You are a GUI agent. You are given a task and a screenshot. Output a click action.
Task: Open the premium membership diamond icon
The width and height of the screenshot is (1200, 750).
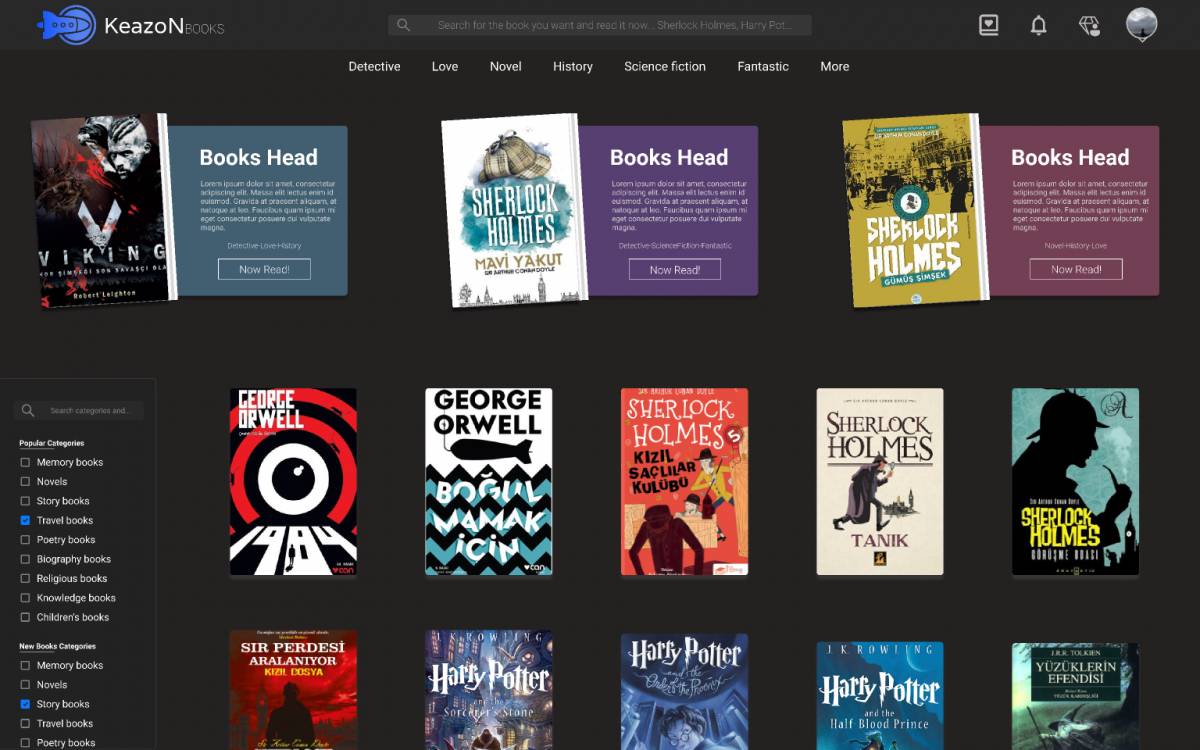point(1088,25)
